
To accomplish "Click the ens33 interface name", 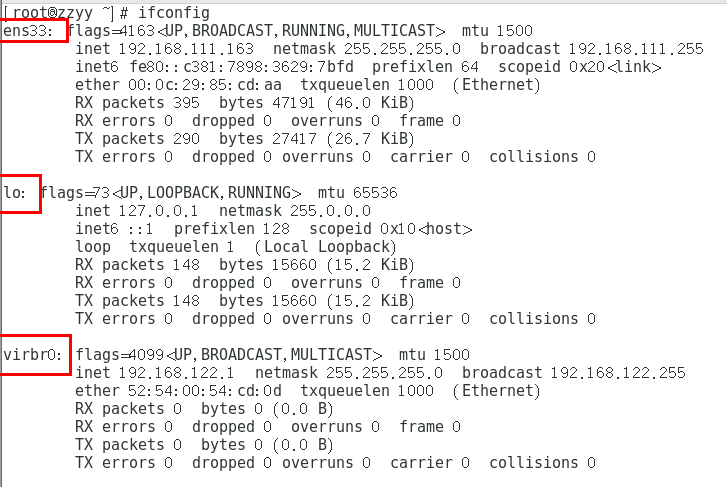I will point(28,30).
